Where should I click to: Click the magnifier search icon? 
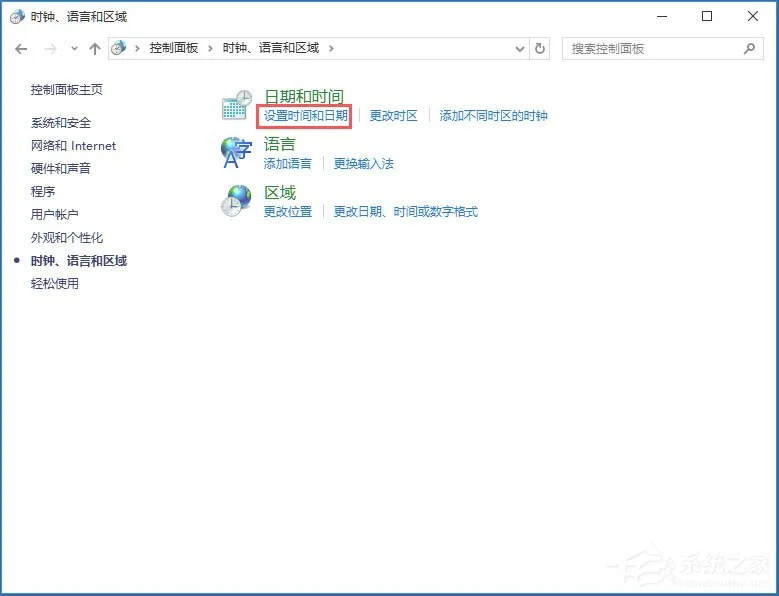pyautogui.click(x=749, y=48)
